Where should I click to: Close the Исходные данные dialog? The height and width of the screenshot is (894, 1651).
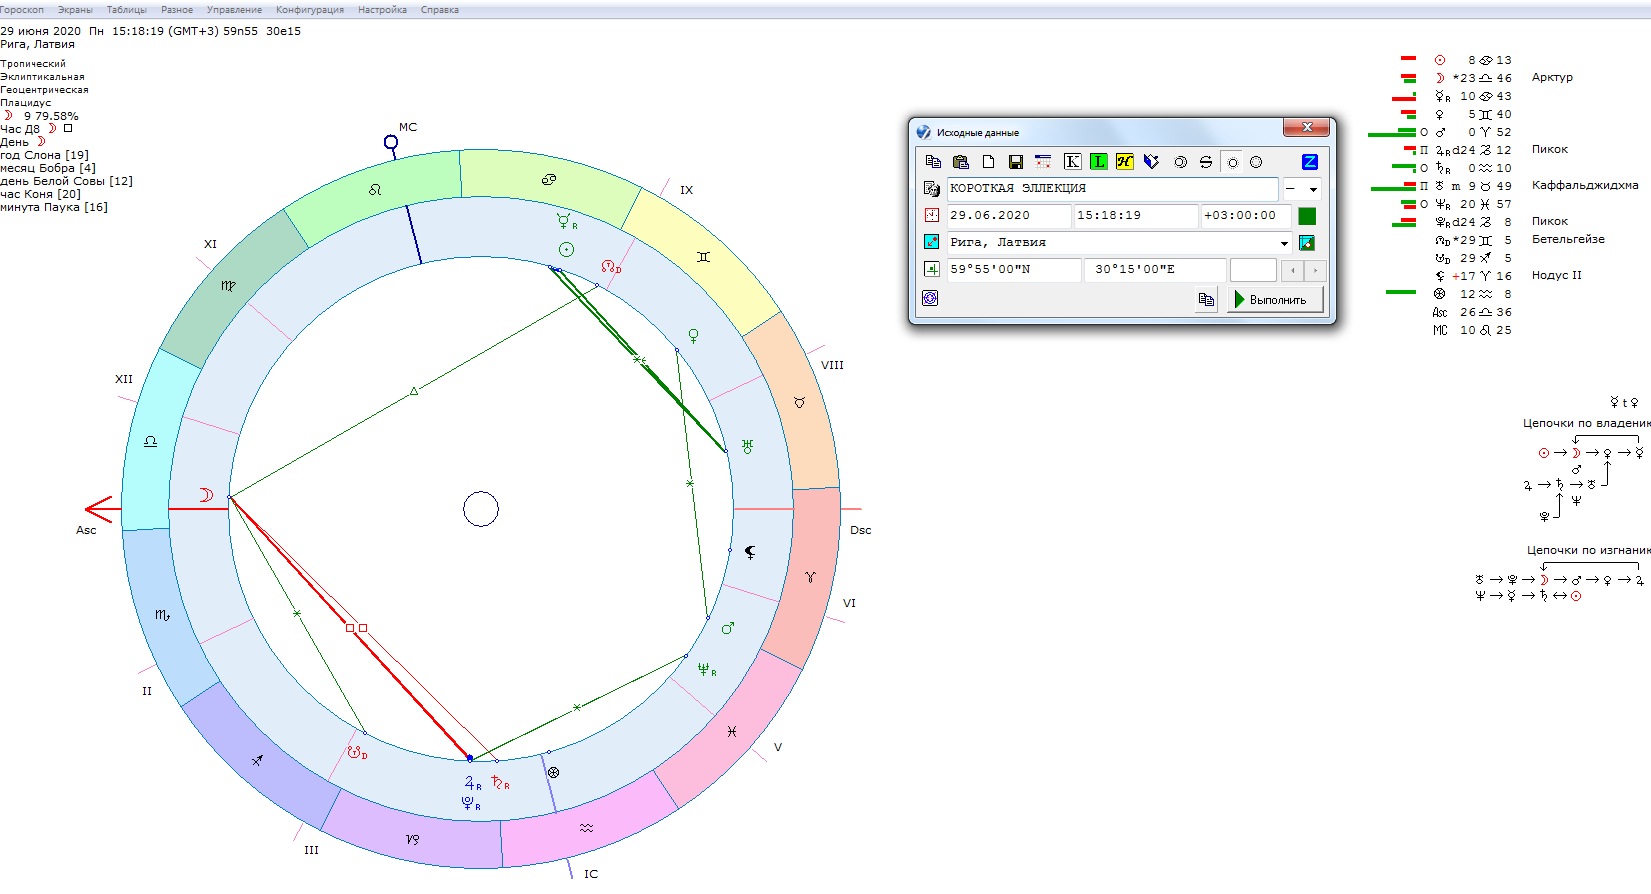tap(1307, 127)
